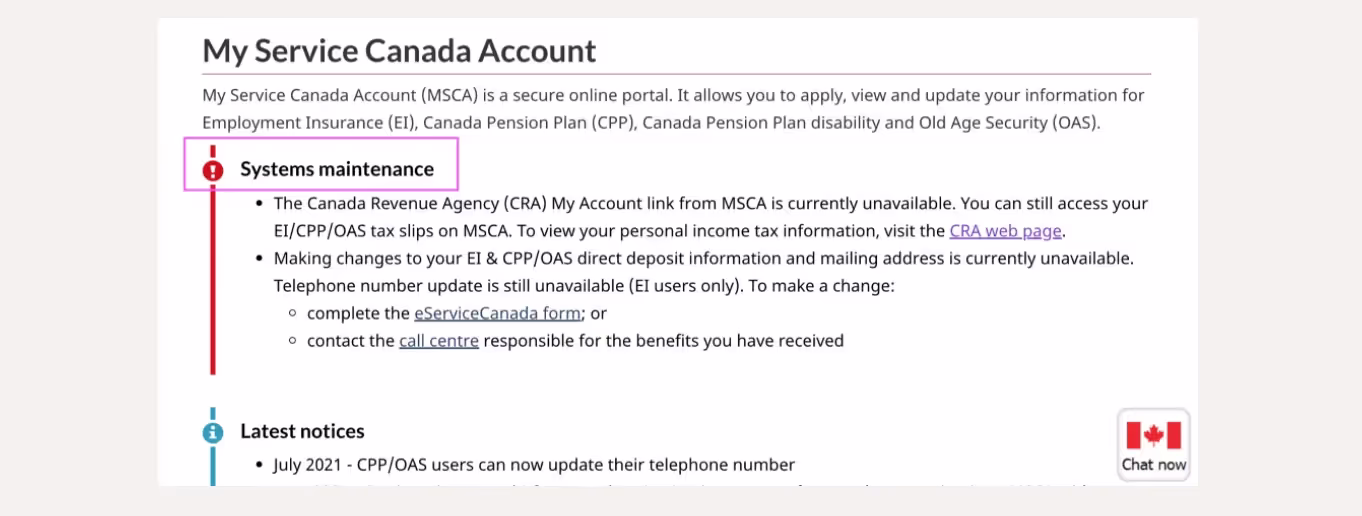Click the blue info icon beside Latest notices
Screen dimensions: 1362x516
213,432
